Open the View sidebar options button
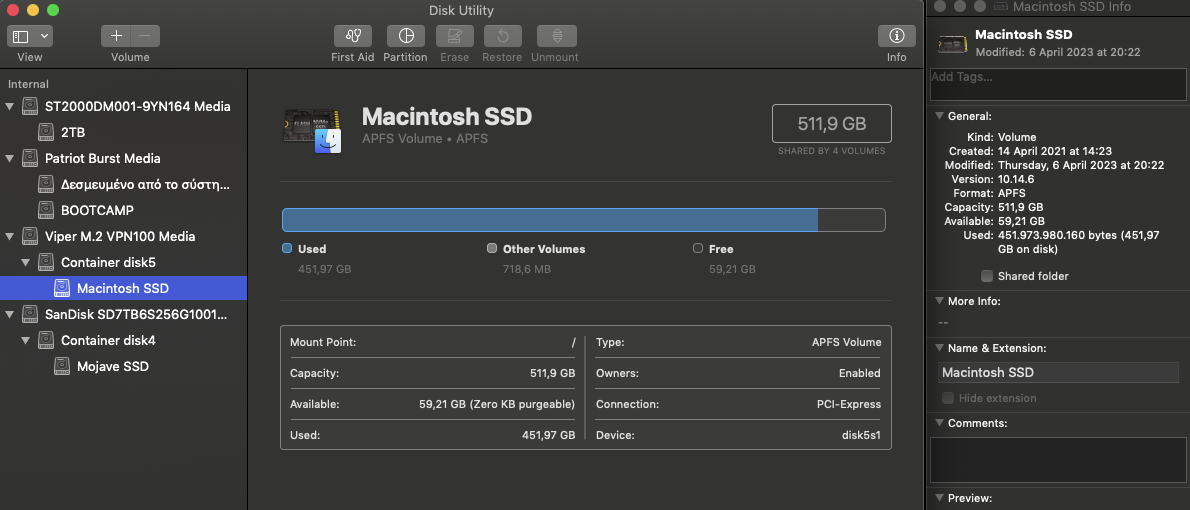The image size is (1190, 510). (30, 36)
